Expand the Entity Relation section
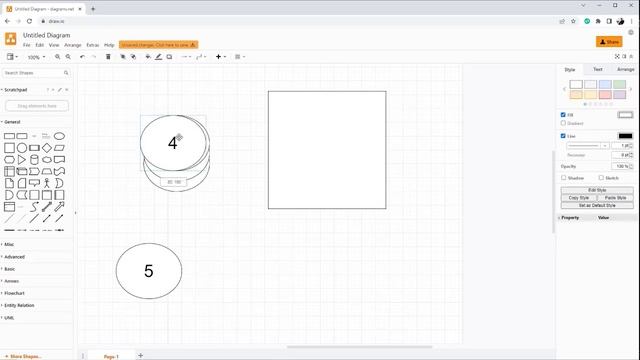 tap(19, 305)
